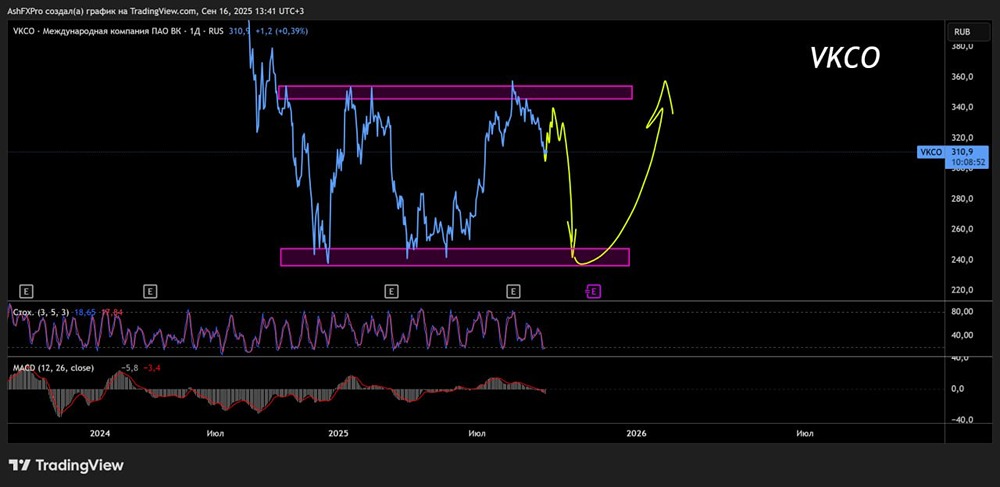
Task: Click the 360,0 price axis label
Action: click(x=962, y=77)
